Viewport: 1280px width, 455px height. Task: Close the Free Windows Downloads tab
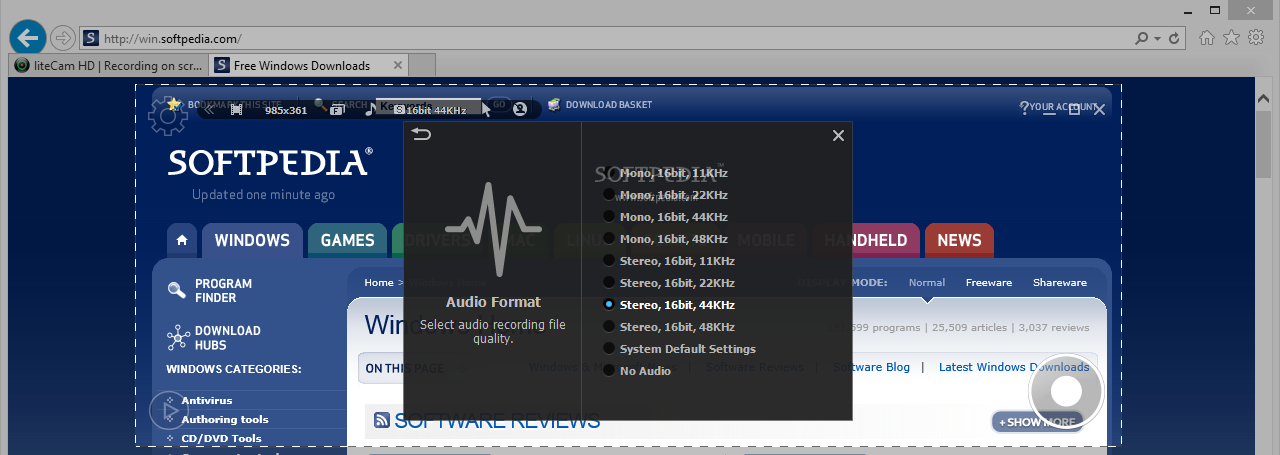click(398, 65)
